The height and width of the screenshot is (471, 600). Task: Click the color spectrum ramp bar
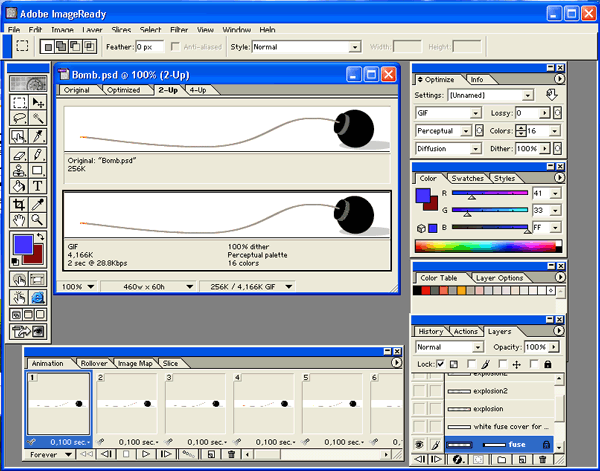tap(488, 246)
